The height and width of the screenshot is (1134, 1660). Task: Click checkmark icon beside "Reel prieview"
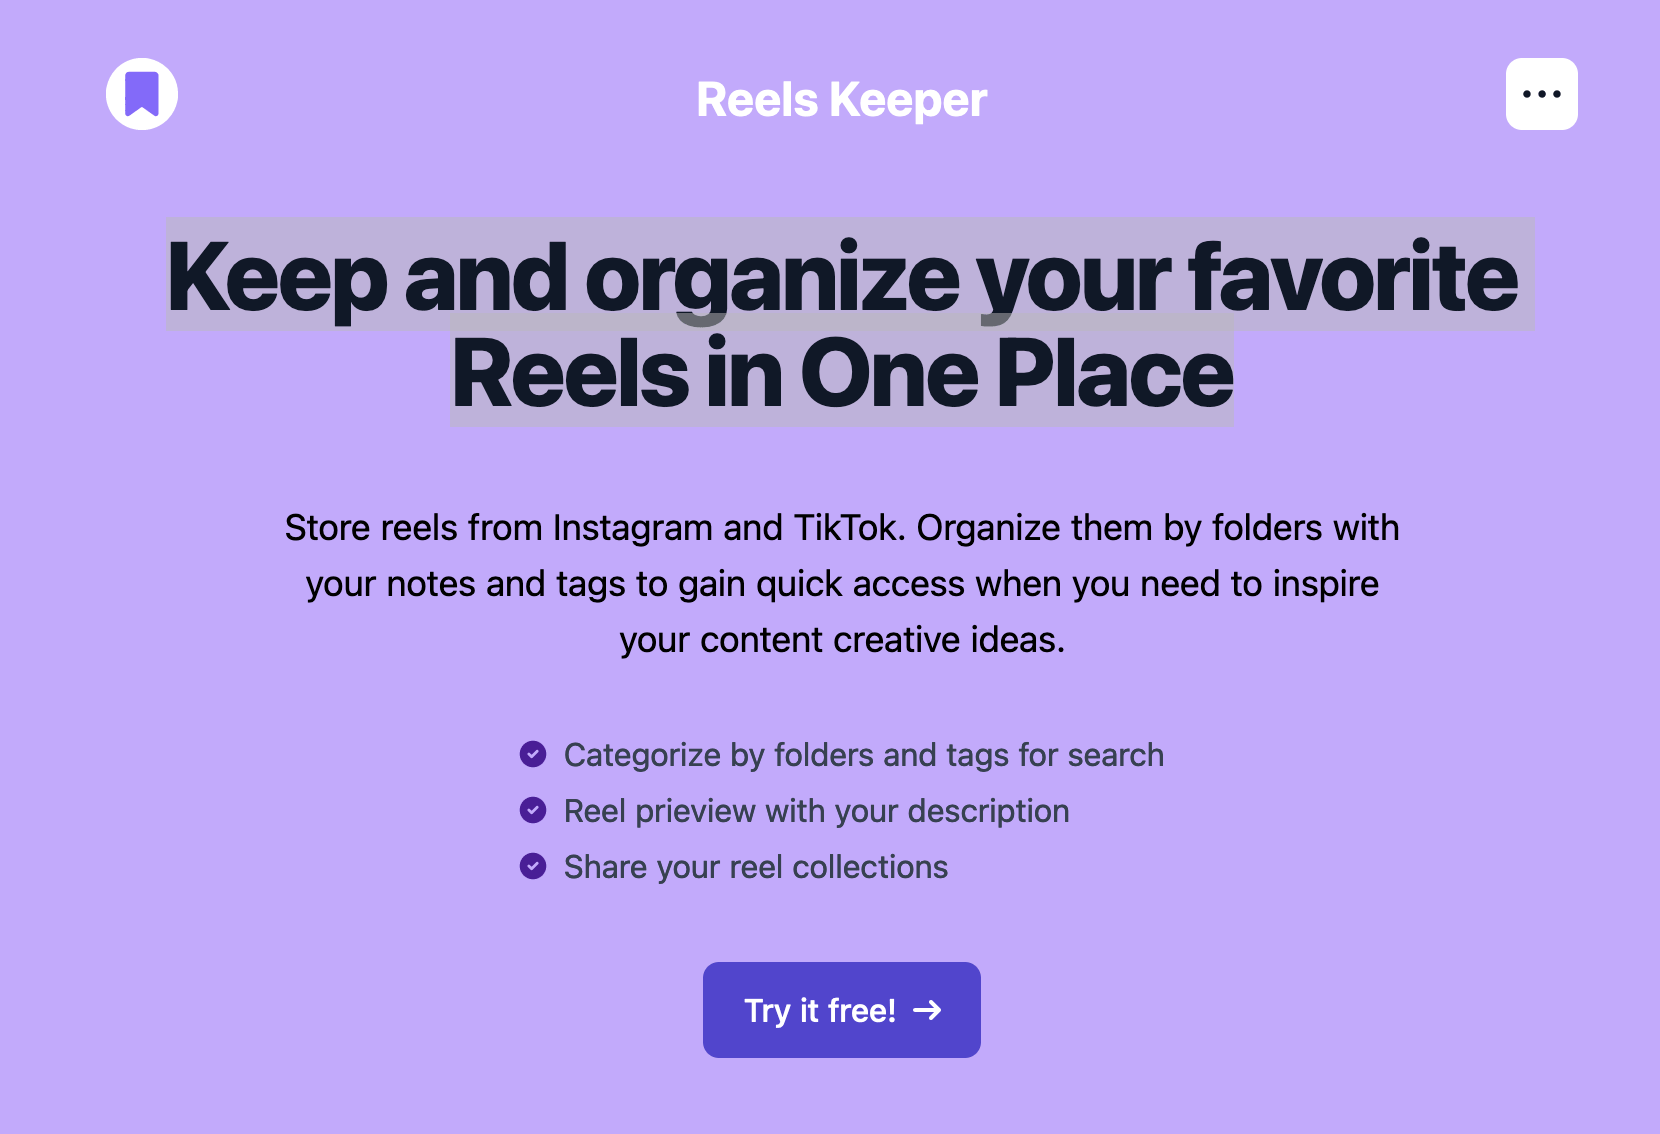click(533, 810)
